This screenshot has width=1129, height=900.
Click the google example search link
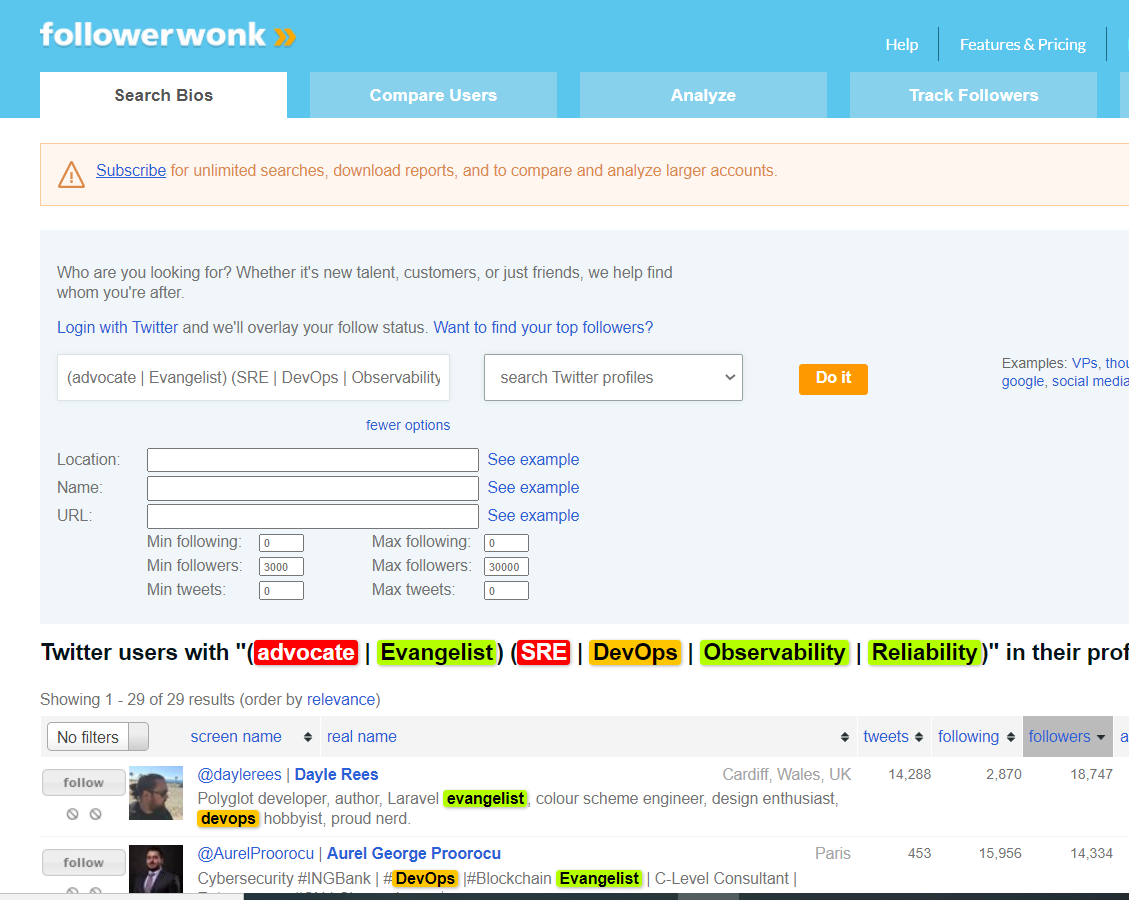[1022, 382]
